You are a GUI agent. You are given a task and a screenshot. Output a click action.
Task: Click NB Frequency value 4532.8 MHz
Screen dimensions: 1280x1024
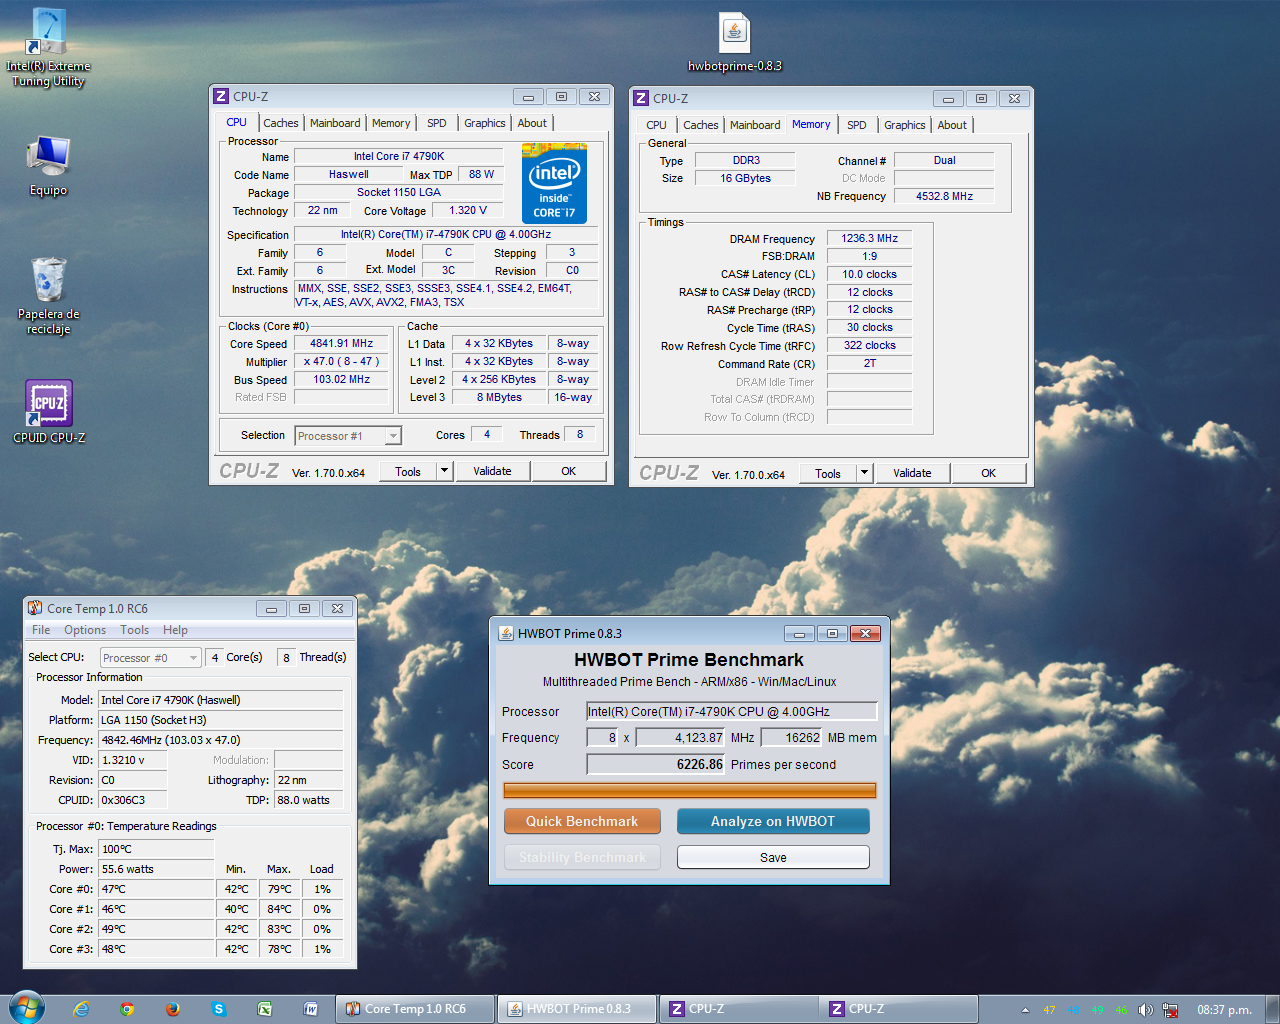click(944, 196)
